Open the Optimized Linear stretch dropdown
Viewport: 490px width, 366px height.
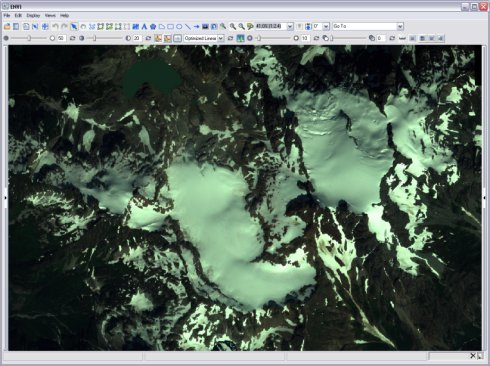[x=221, y=38]
